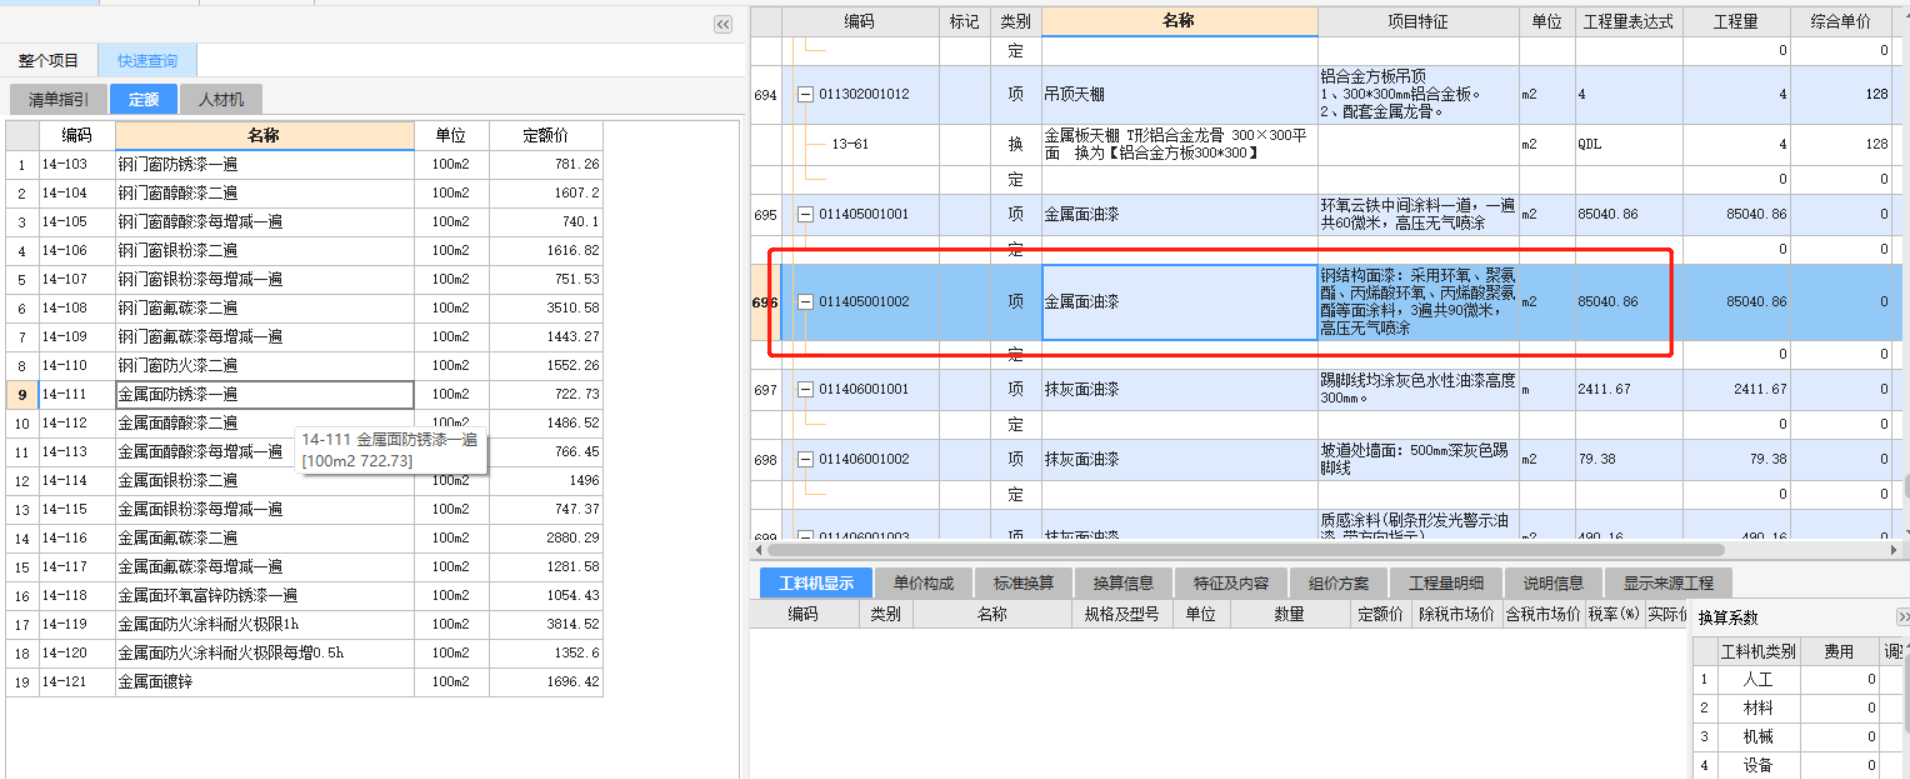This screenshot has height=779, width=1910.
Task: Select quota row 14-106 钢门窗银粉漆二遍
Action: (x=304, y=250)
